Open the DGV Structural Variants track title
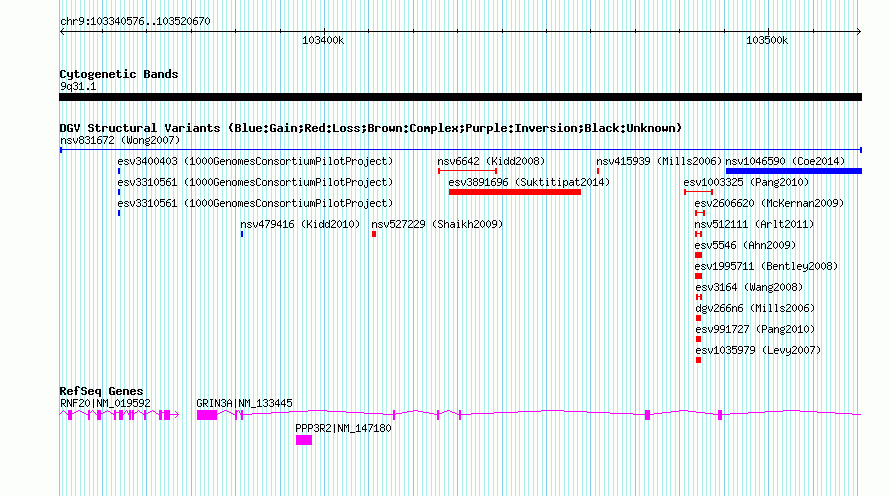Viewport: 890px width, 496px height. coord(371,128)
